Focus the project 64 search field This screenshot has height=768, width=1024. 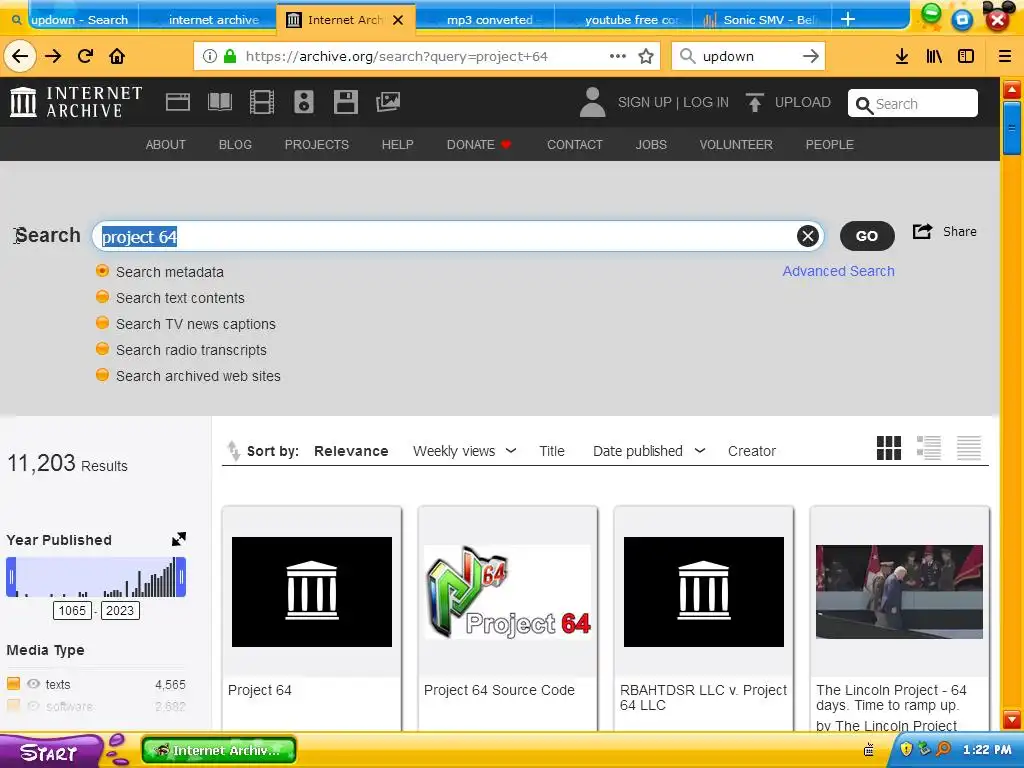pos(457,236)
